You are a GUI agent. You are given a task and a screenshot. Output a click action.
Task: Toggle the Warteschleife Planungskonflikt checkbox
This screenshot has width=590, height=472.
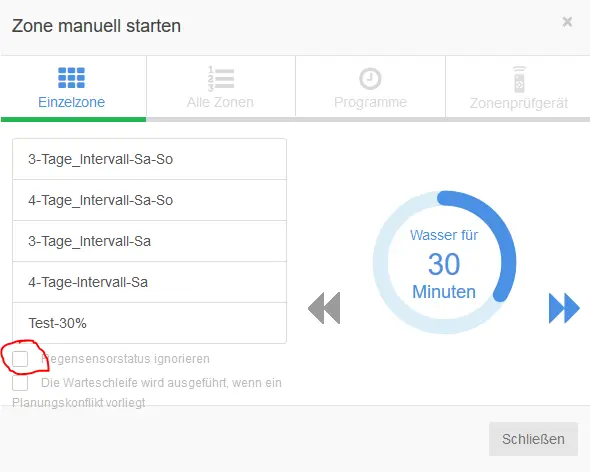click(x=20, y=383)
